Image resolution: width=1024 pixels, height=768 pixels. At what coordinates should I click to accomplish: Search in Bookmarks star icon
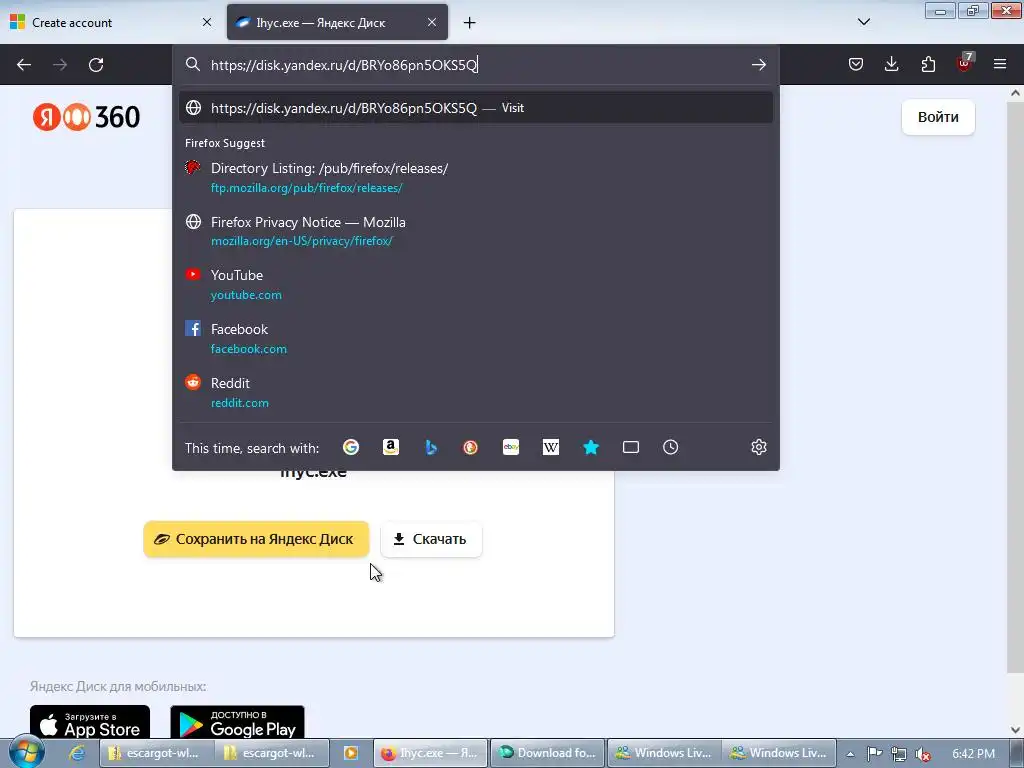click(591, 447)
